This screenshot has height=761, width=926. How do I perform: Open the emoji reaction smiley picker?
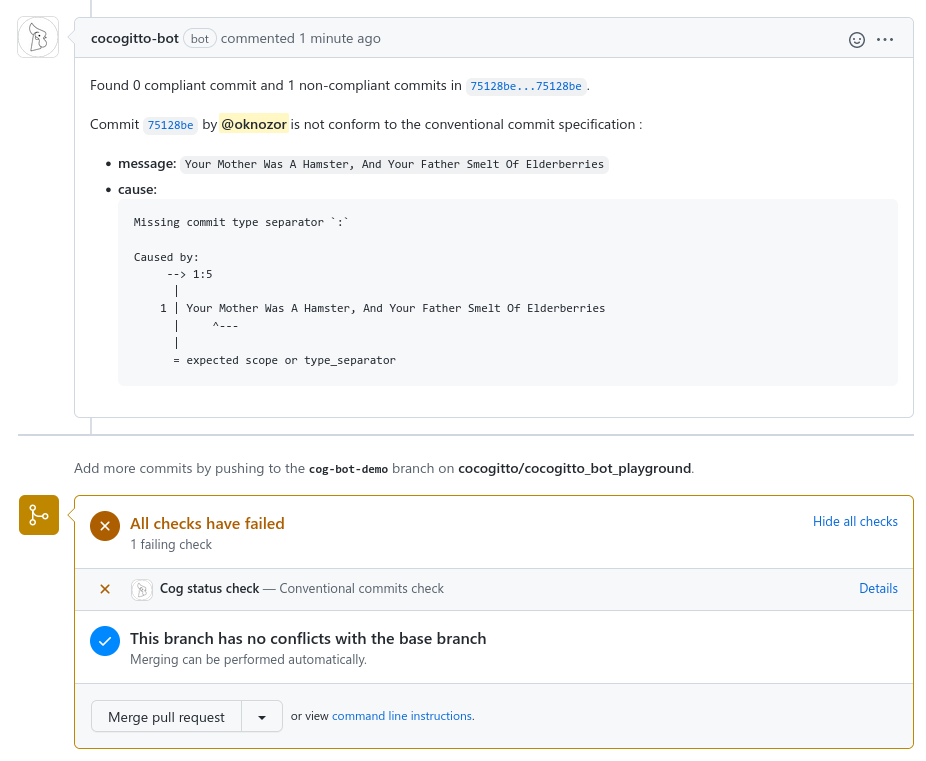point(857,40)
